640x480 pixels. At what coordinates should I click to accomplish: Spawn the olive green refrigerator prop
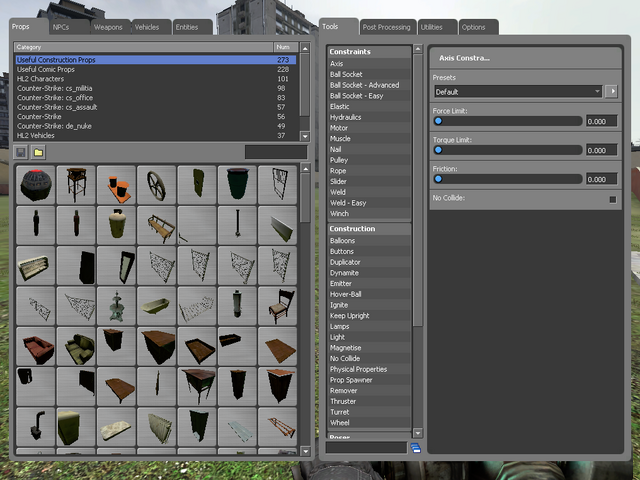coord(76,427)
